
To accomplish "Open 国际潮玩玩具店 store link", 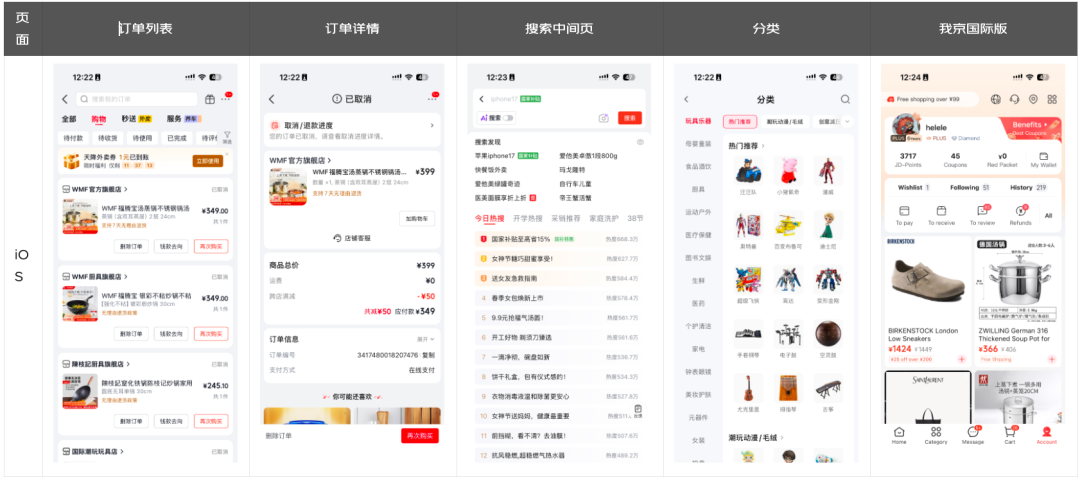I will coord(93,452).
